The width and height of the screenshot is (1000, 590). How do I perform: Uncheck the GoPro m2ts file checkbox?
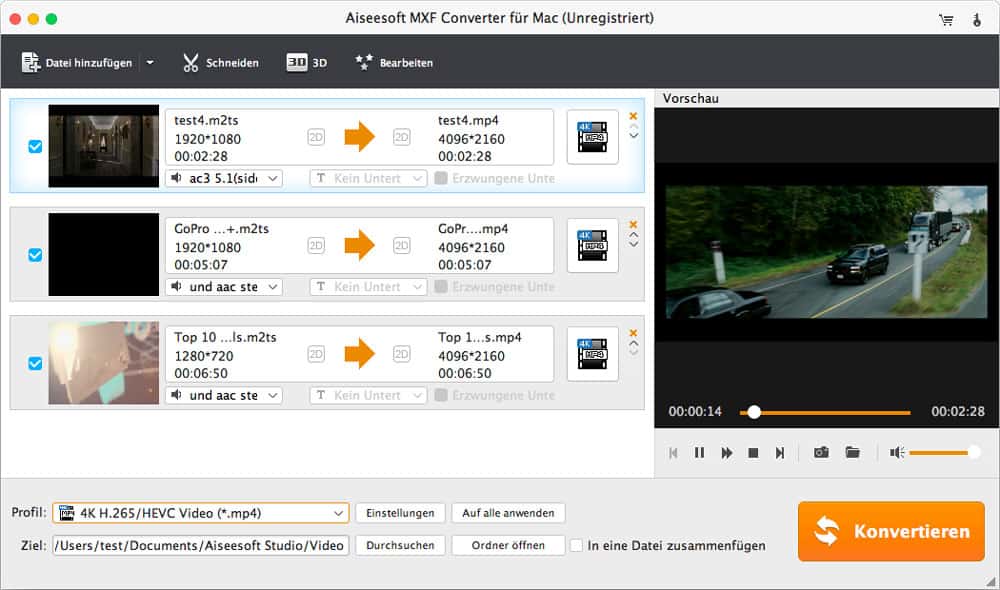coord(35,255)
